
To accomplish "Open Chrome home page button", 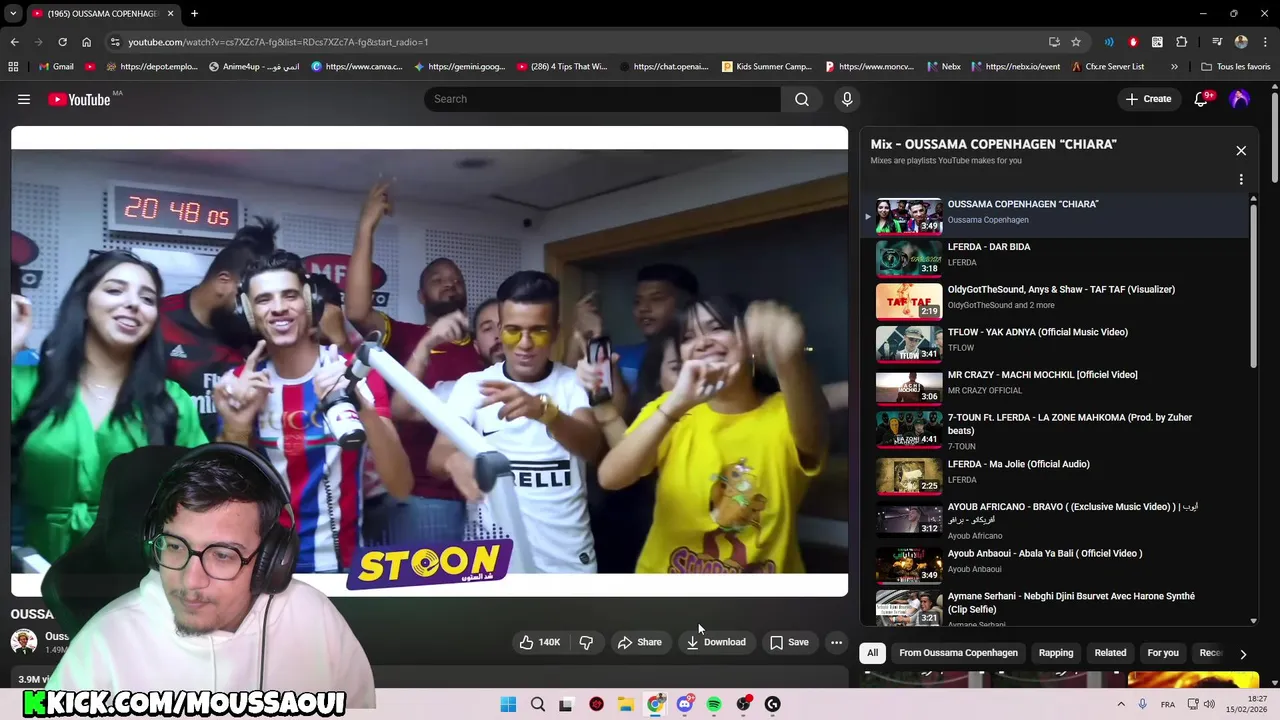I will (86, 42).
